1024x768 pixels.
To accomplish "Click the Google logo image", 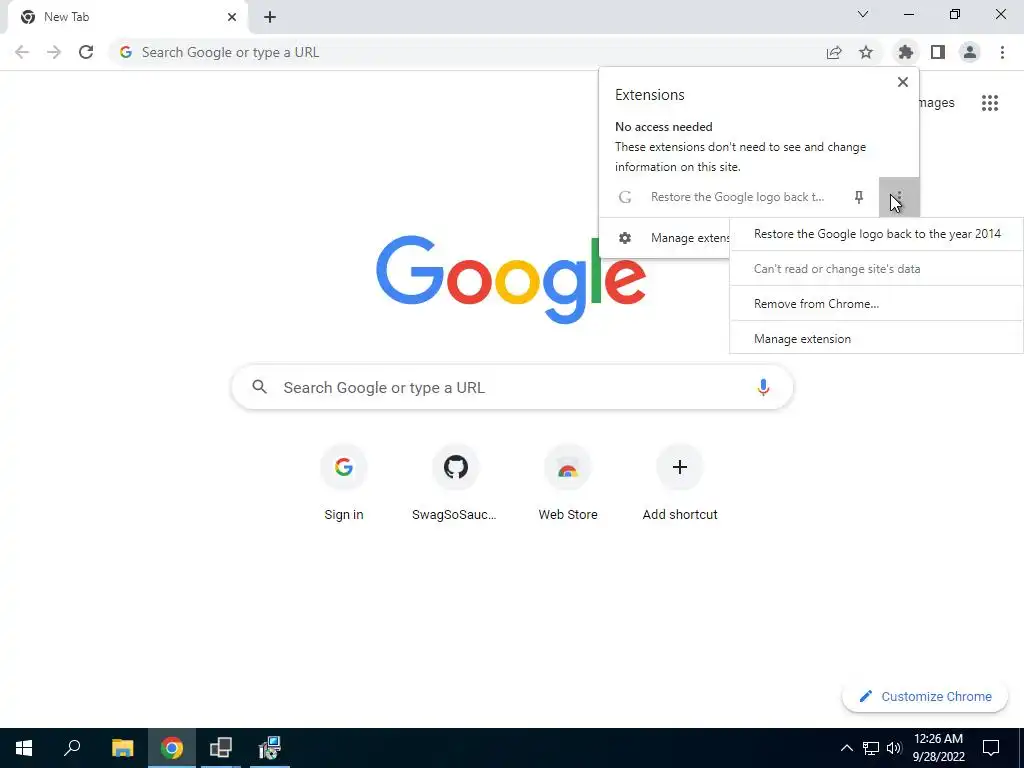I will [511, 280].
